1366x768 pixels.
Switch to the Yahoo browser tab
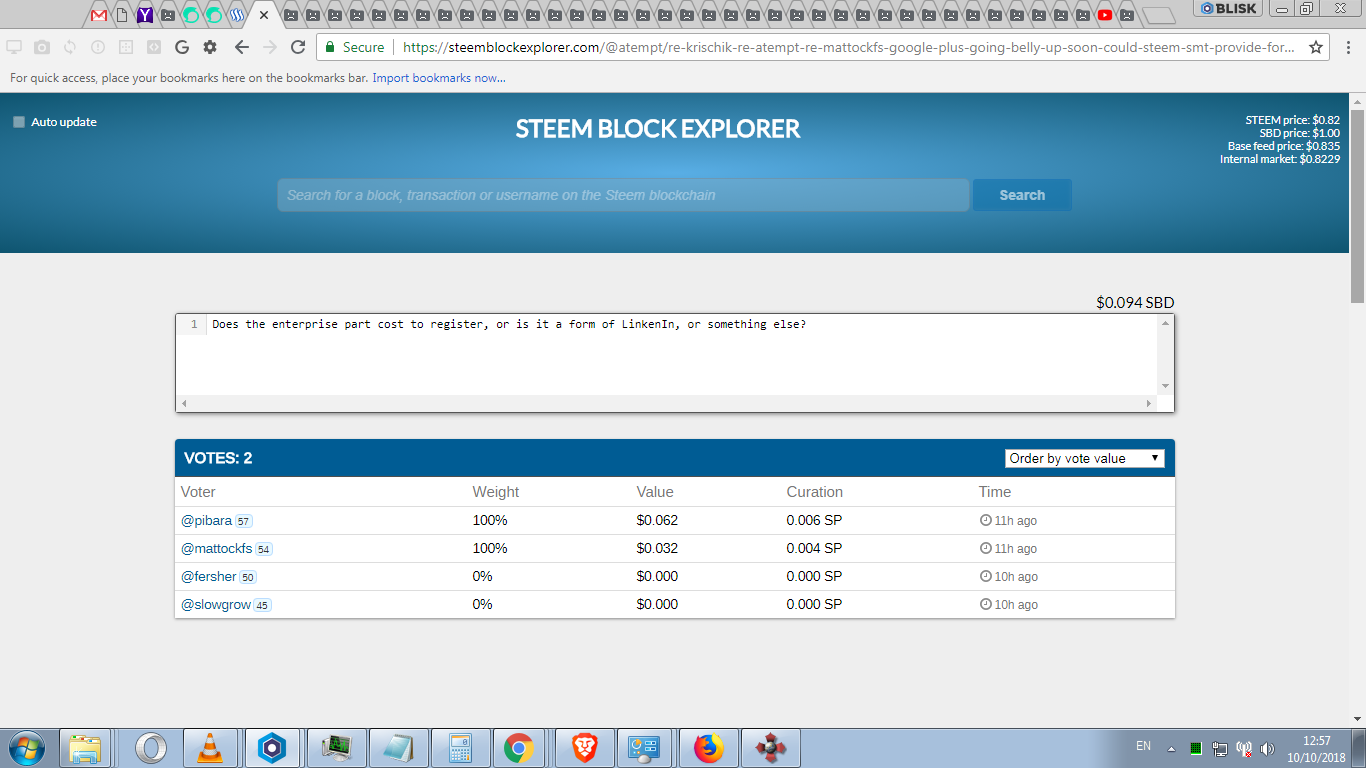[x=145, y=15]
